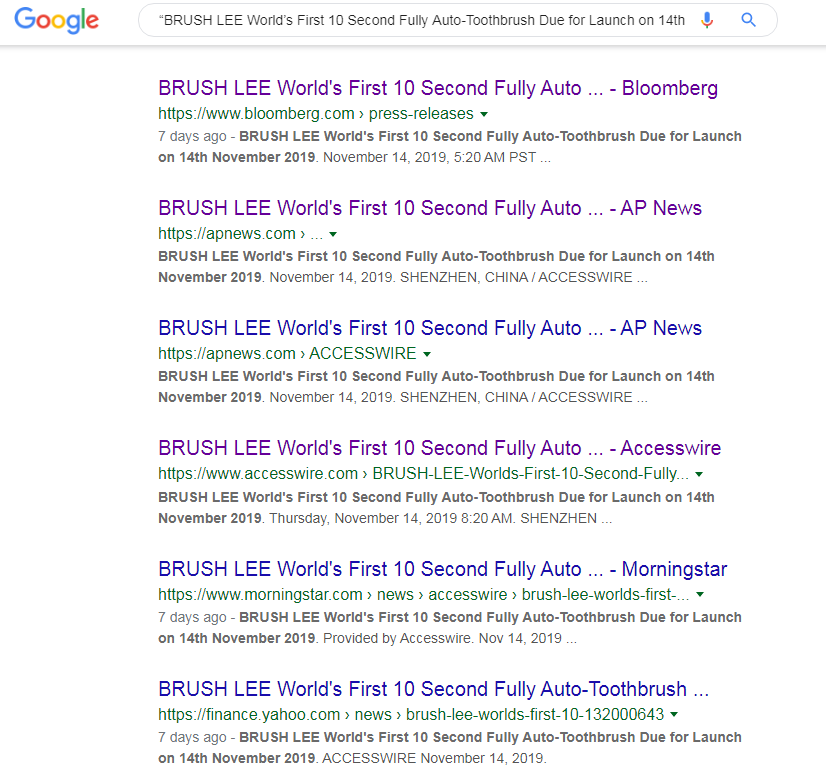Open the Morningstar search result title
Screen dimensions: 826x780
pyautogui.click(x=442, y=569)
